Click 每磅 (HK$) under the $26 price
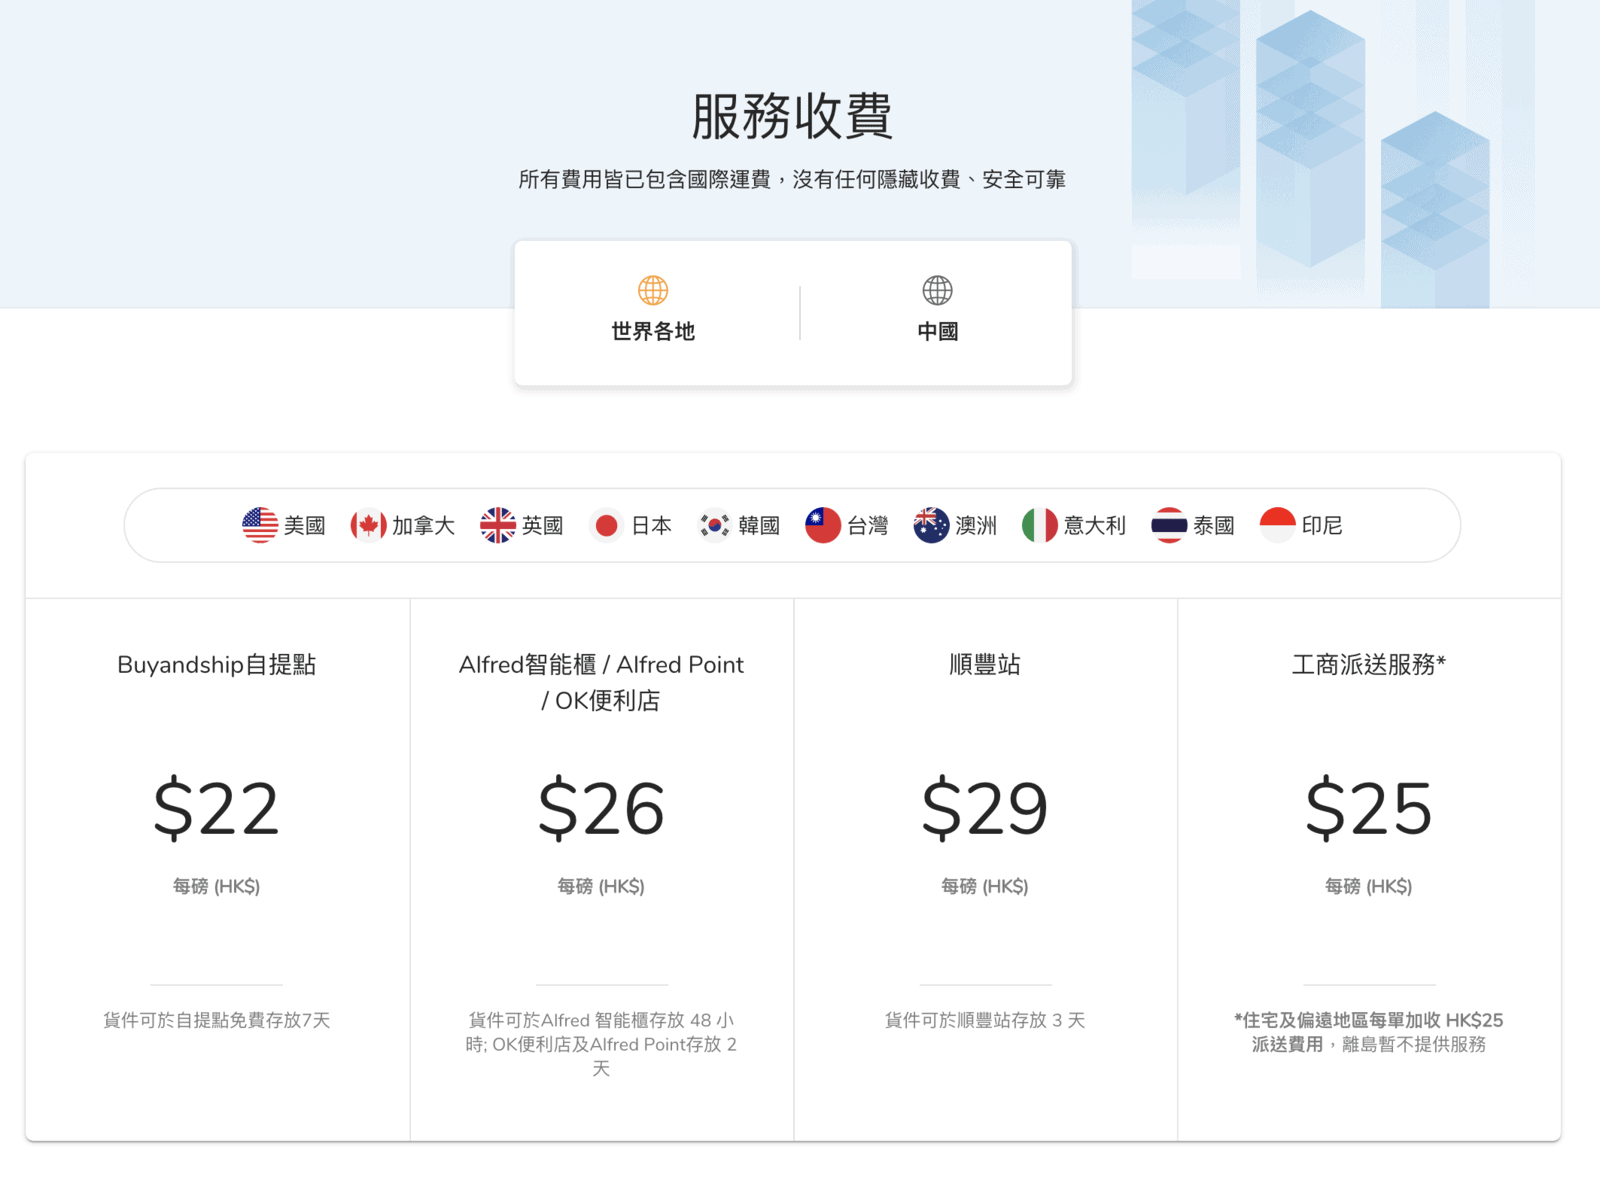Screen dimensions: 1600x1186 coord(601,886)
